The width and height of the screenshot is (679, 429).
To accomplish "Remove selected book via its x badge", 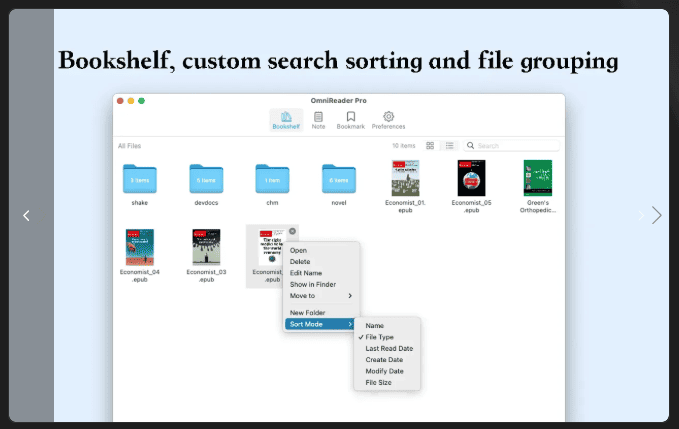I will tap(292, 231).
